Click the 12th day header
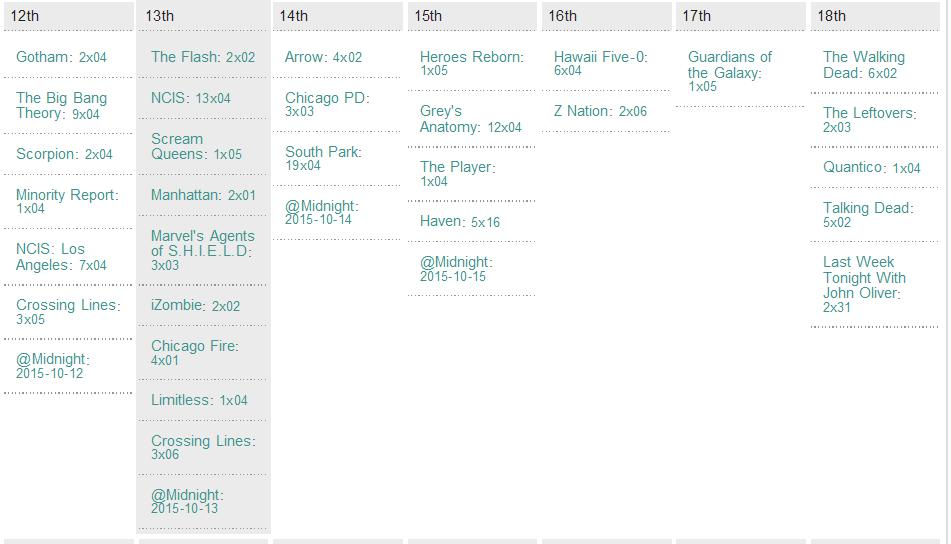This screenshot has height=544, width=951. [x=69, y=16]
